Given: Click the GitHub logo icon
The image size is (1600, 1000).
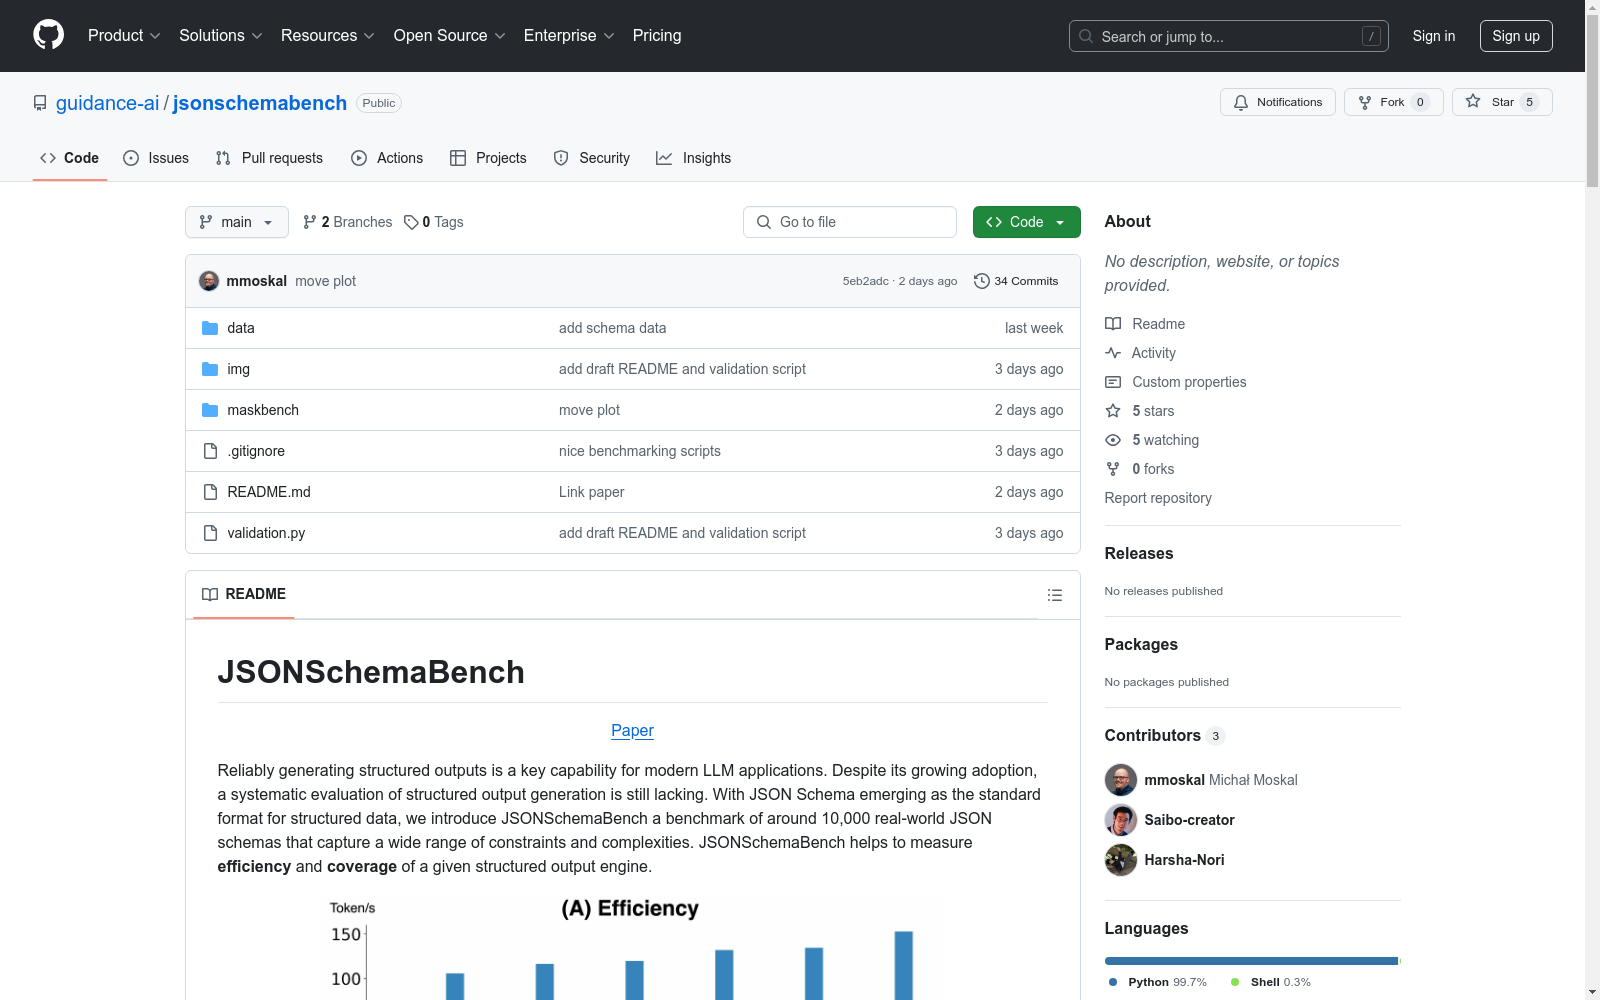Looking at the screenshot, I should pos(48,35).
